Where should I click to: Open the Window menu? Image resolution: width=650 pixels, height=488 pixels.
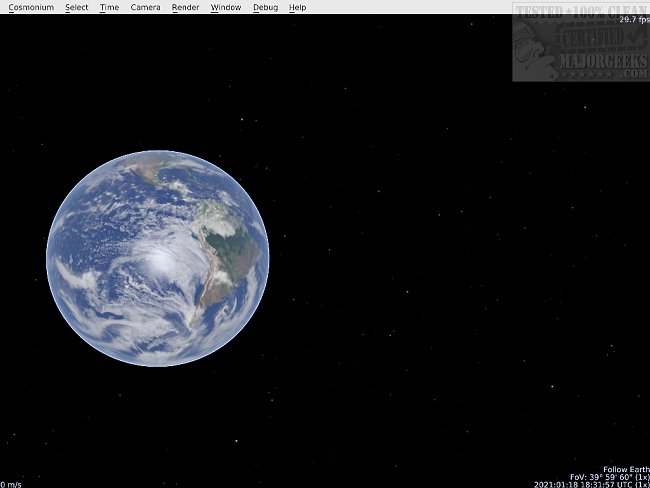226,7
